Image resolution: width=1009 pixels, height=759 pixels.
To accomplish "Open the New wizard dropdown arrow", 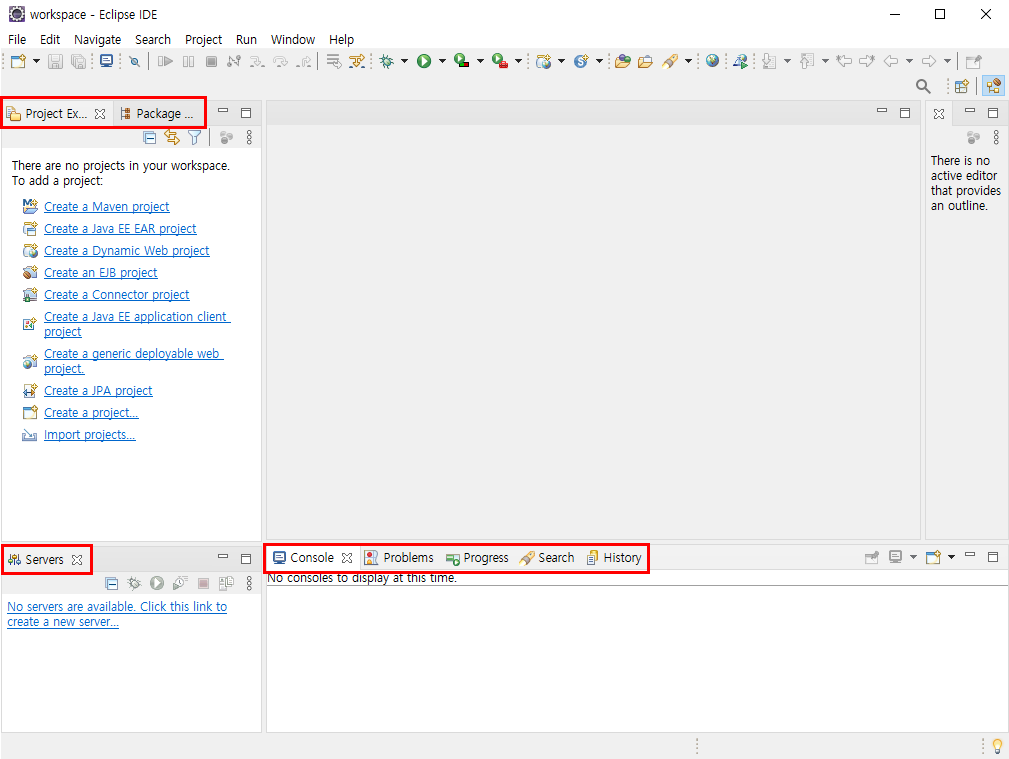I will [36, 61].
